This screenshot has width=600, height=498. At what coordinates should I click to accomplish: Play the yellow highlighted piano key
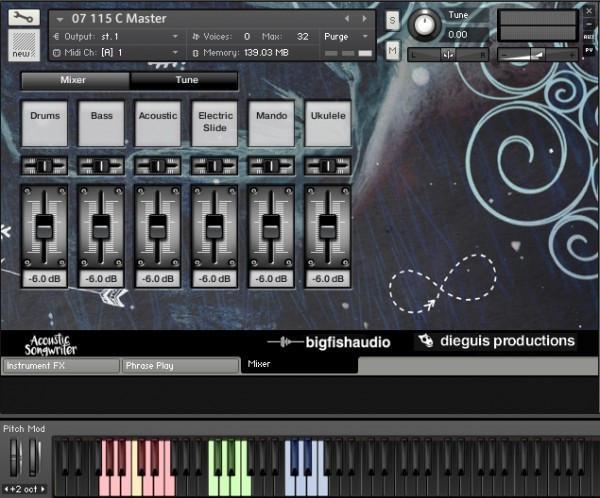click(x=137, y=484)
